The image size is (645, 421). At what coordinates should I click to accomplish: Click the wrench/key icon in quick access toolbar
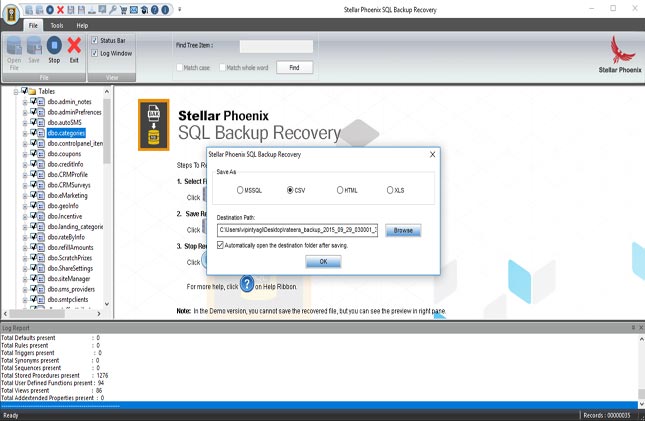point(113,10)
